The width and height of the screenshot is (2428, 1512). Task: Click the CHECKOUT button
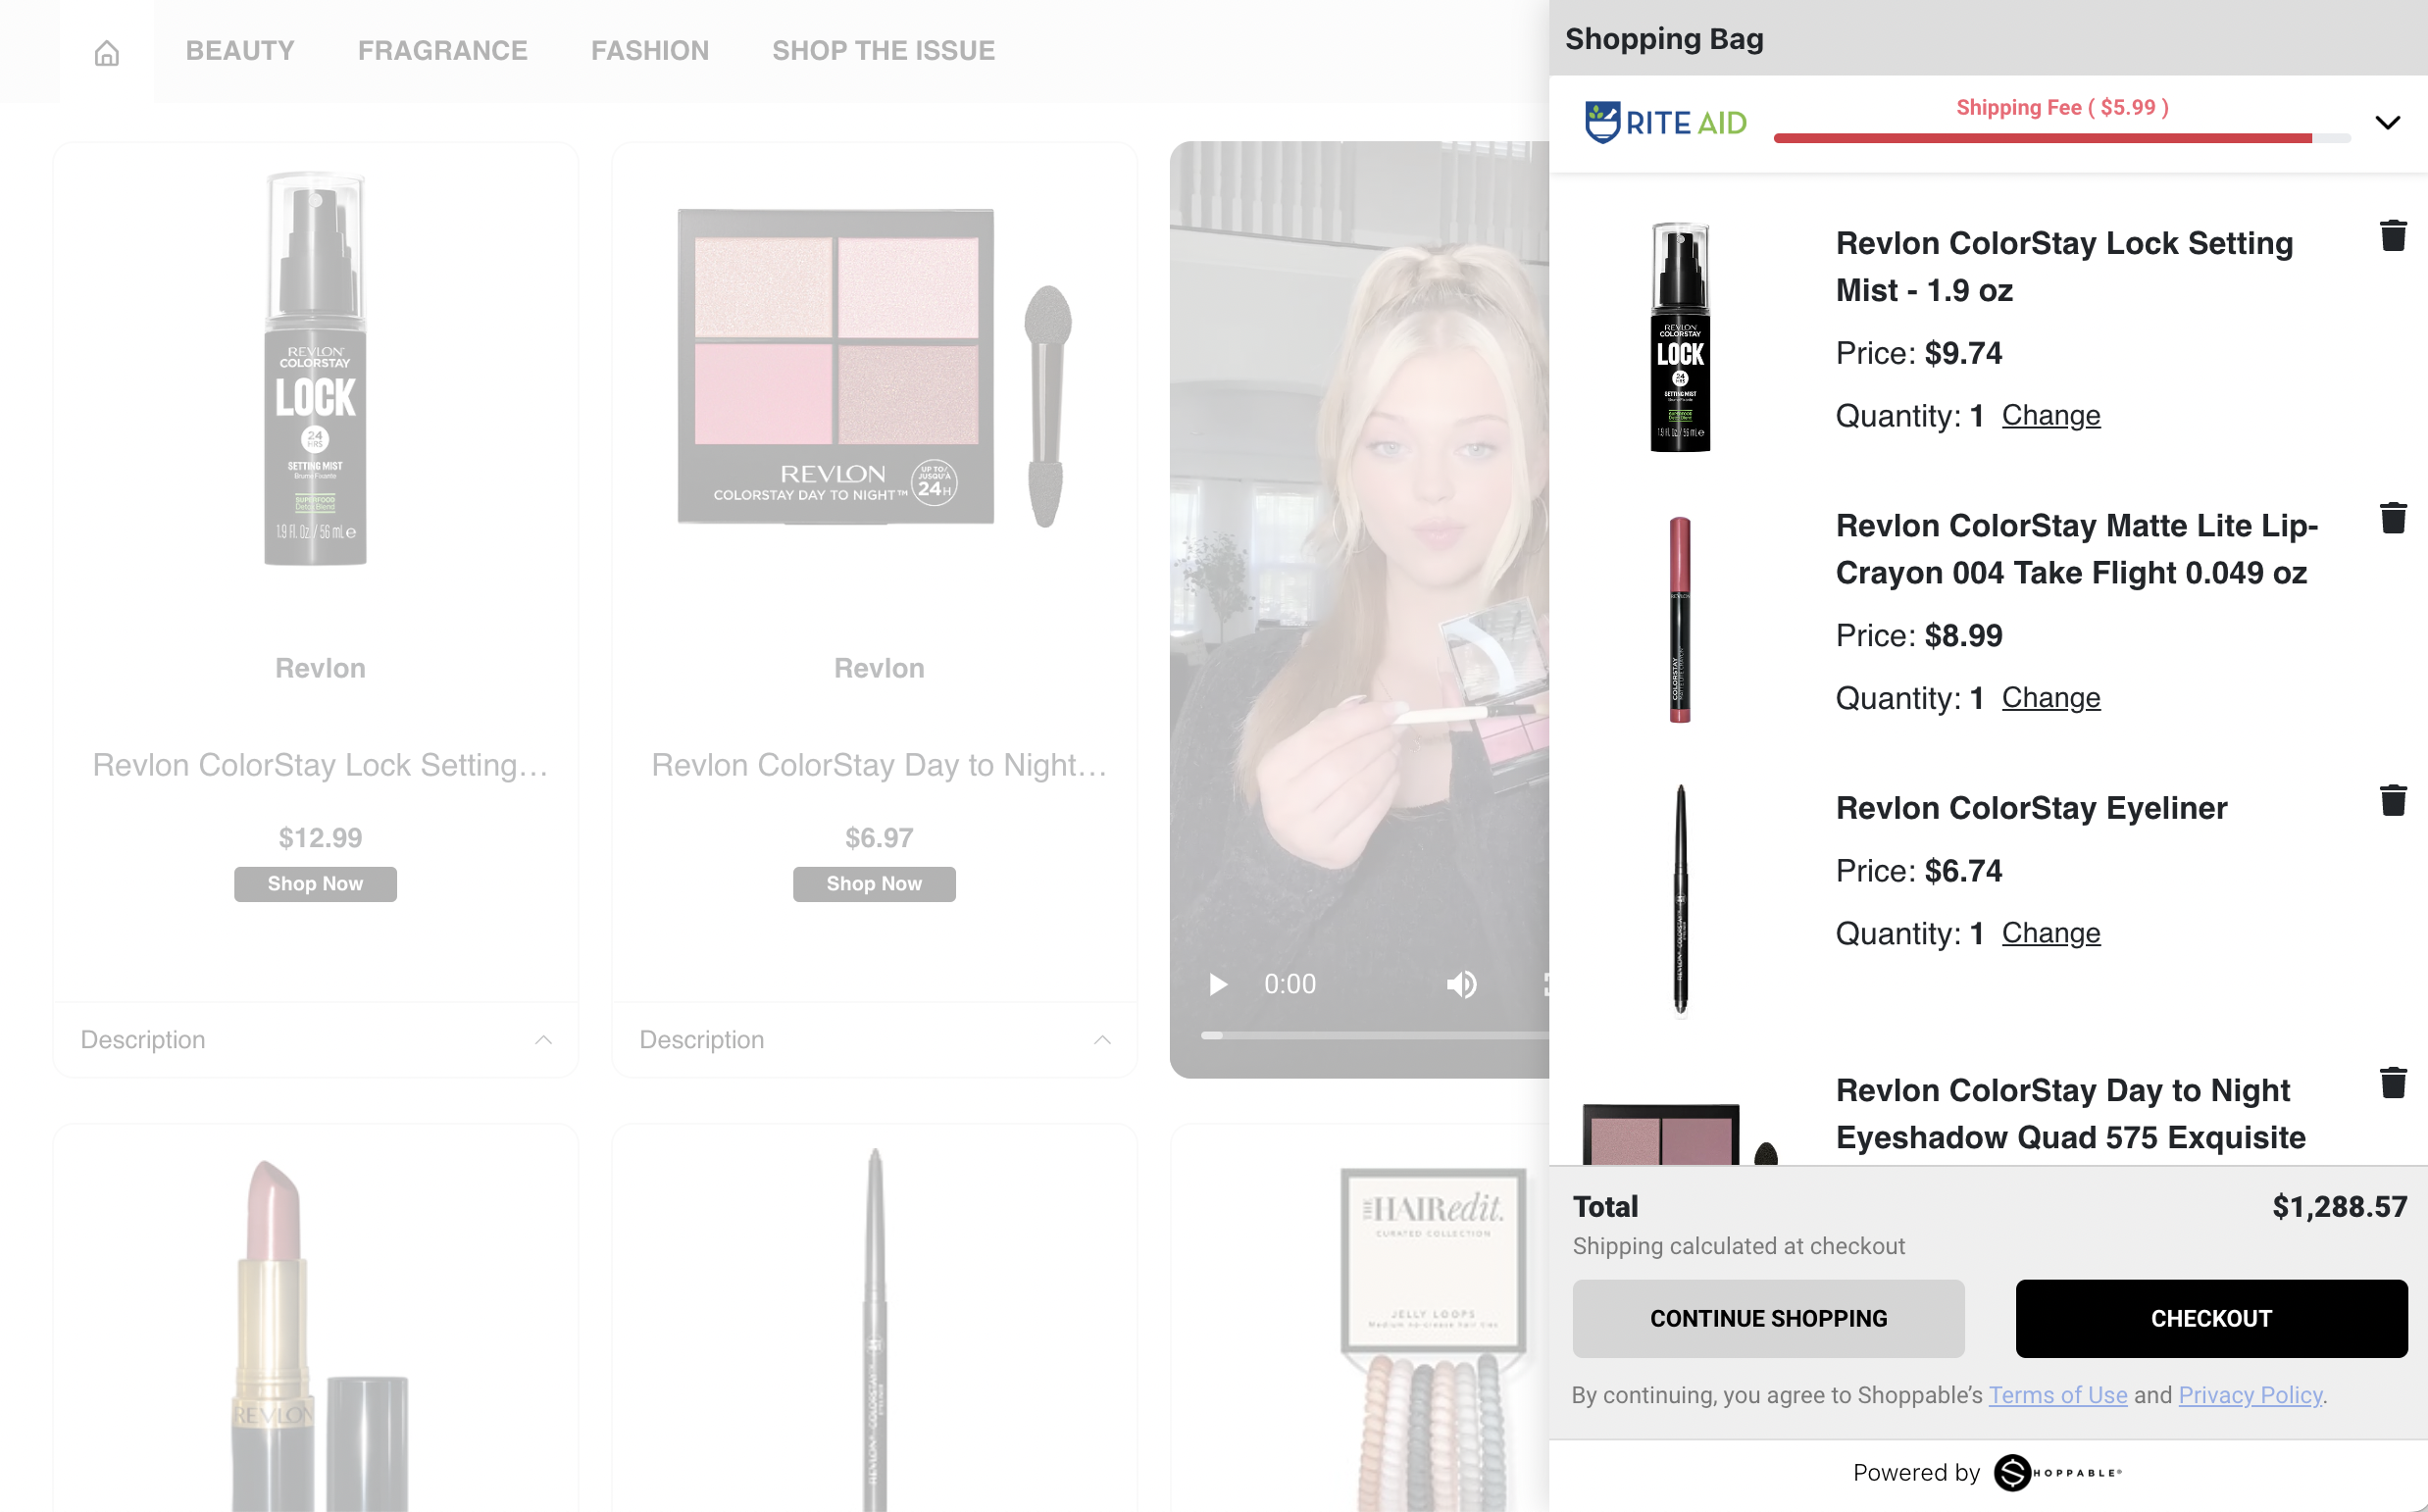click(x=2211, y=1318)
